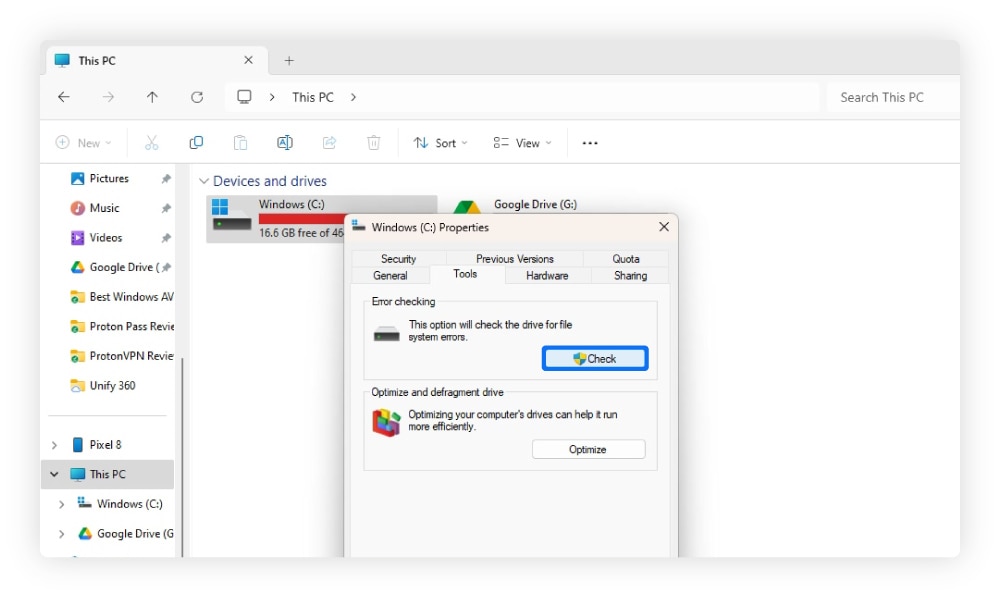Select This PC in navigation pane
The image size is (1000, 597).
point(107,474)
